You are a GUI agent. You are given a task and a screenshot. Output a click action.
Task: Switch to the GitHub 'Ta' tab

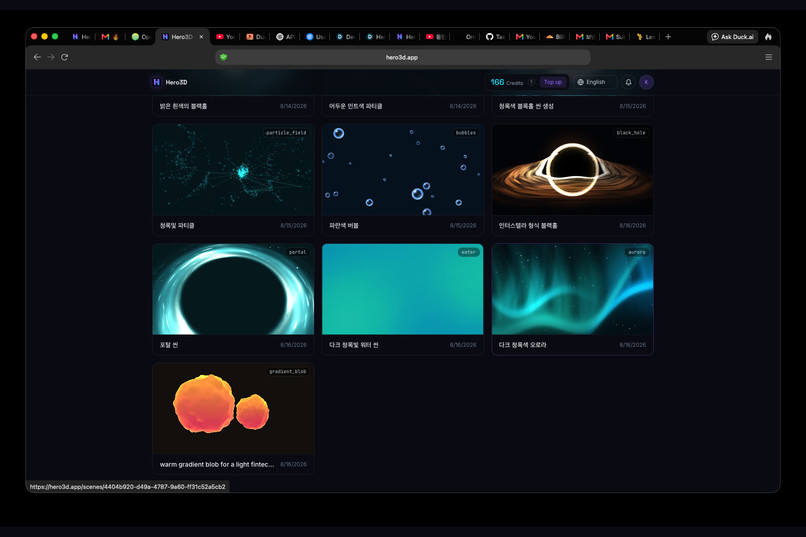pos(495,36)
